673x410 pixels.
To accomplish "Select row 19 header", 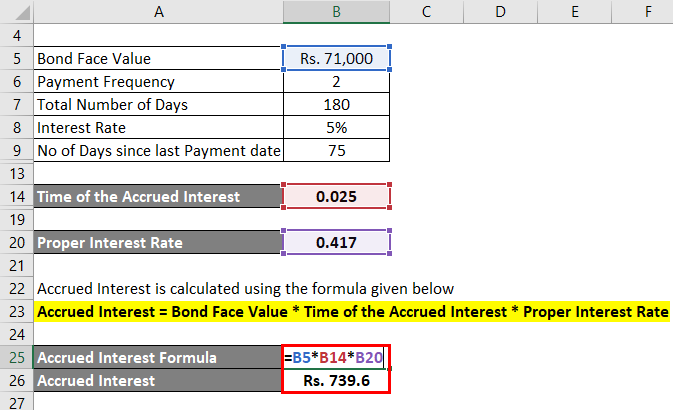I will [x=17, y=220].
